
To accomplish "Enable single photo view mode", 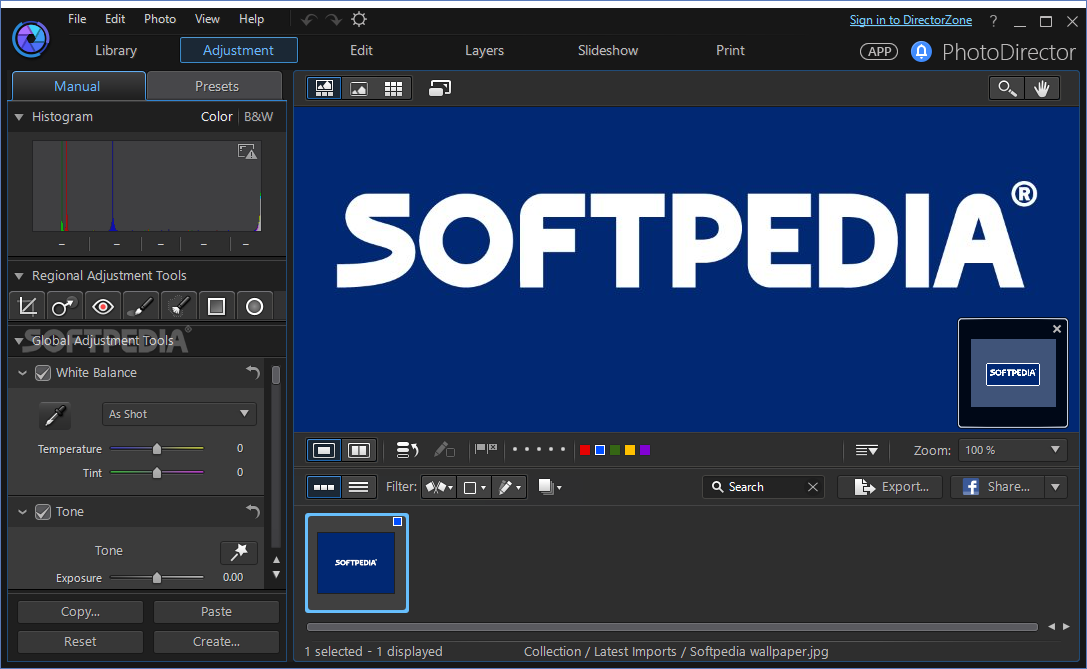I will coord(324,451).
